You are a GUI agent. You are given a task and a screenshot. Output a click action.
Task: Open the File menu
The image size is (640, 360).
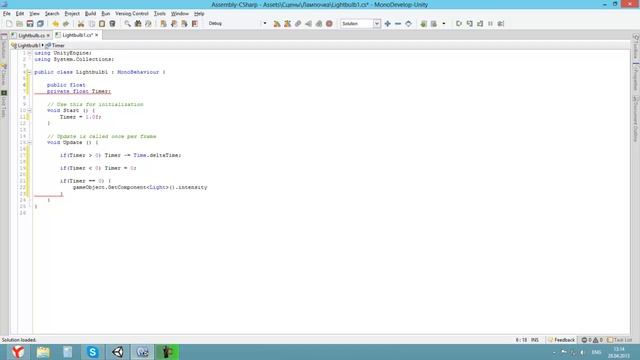click(7, 13)
